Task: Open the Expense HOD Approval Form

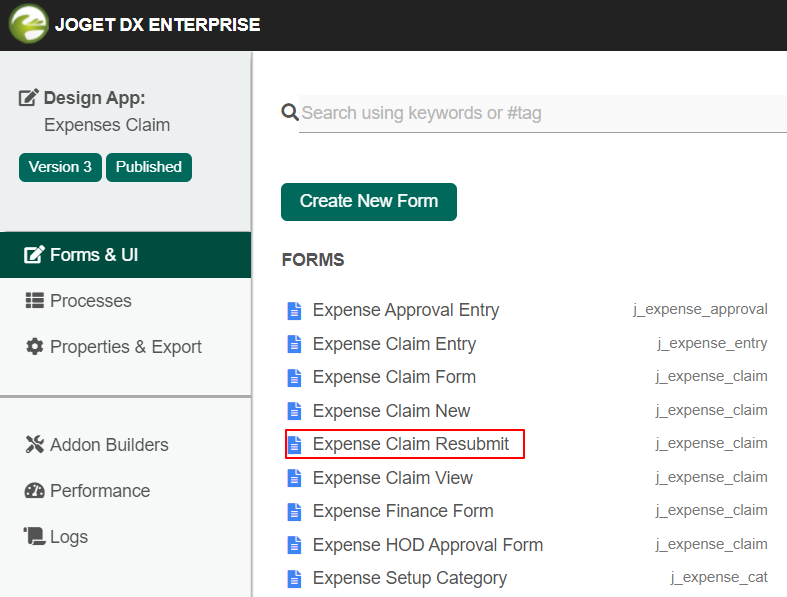Action: (427, 545)
